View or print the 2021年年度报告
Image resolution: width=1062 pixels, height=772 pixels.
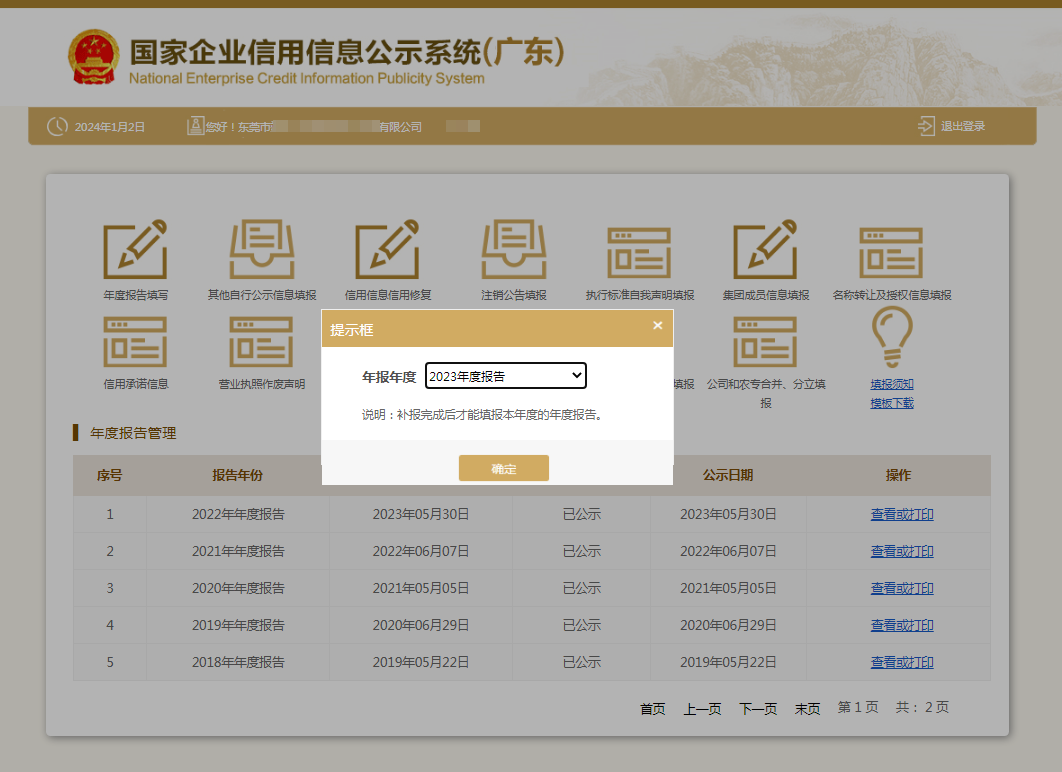coord(901,551)
